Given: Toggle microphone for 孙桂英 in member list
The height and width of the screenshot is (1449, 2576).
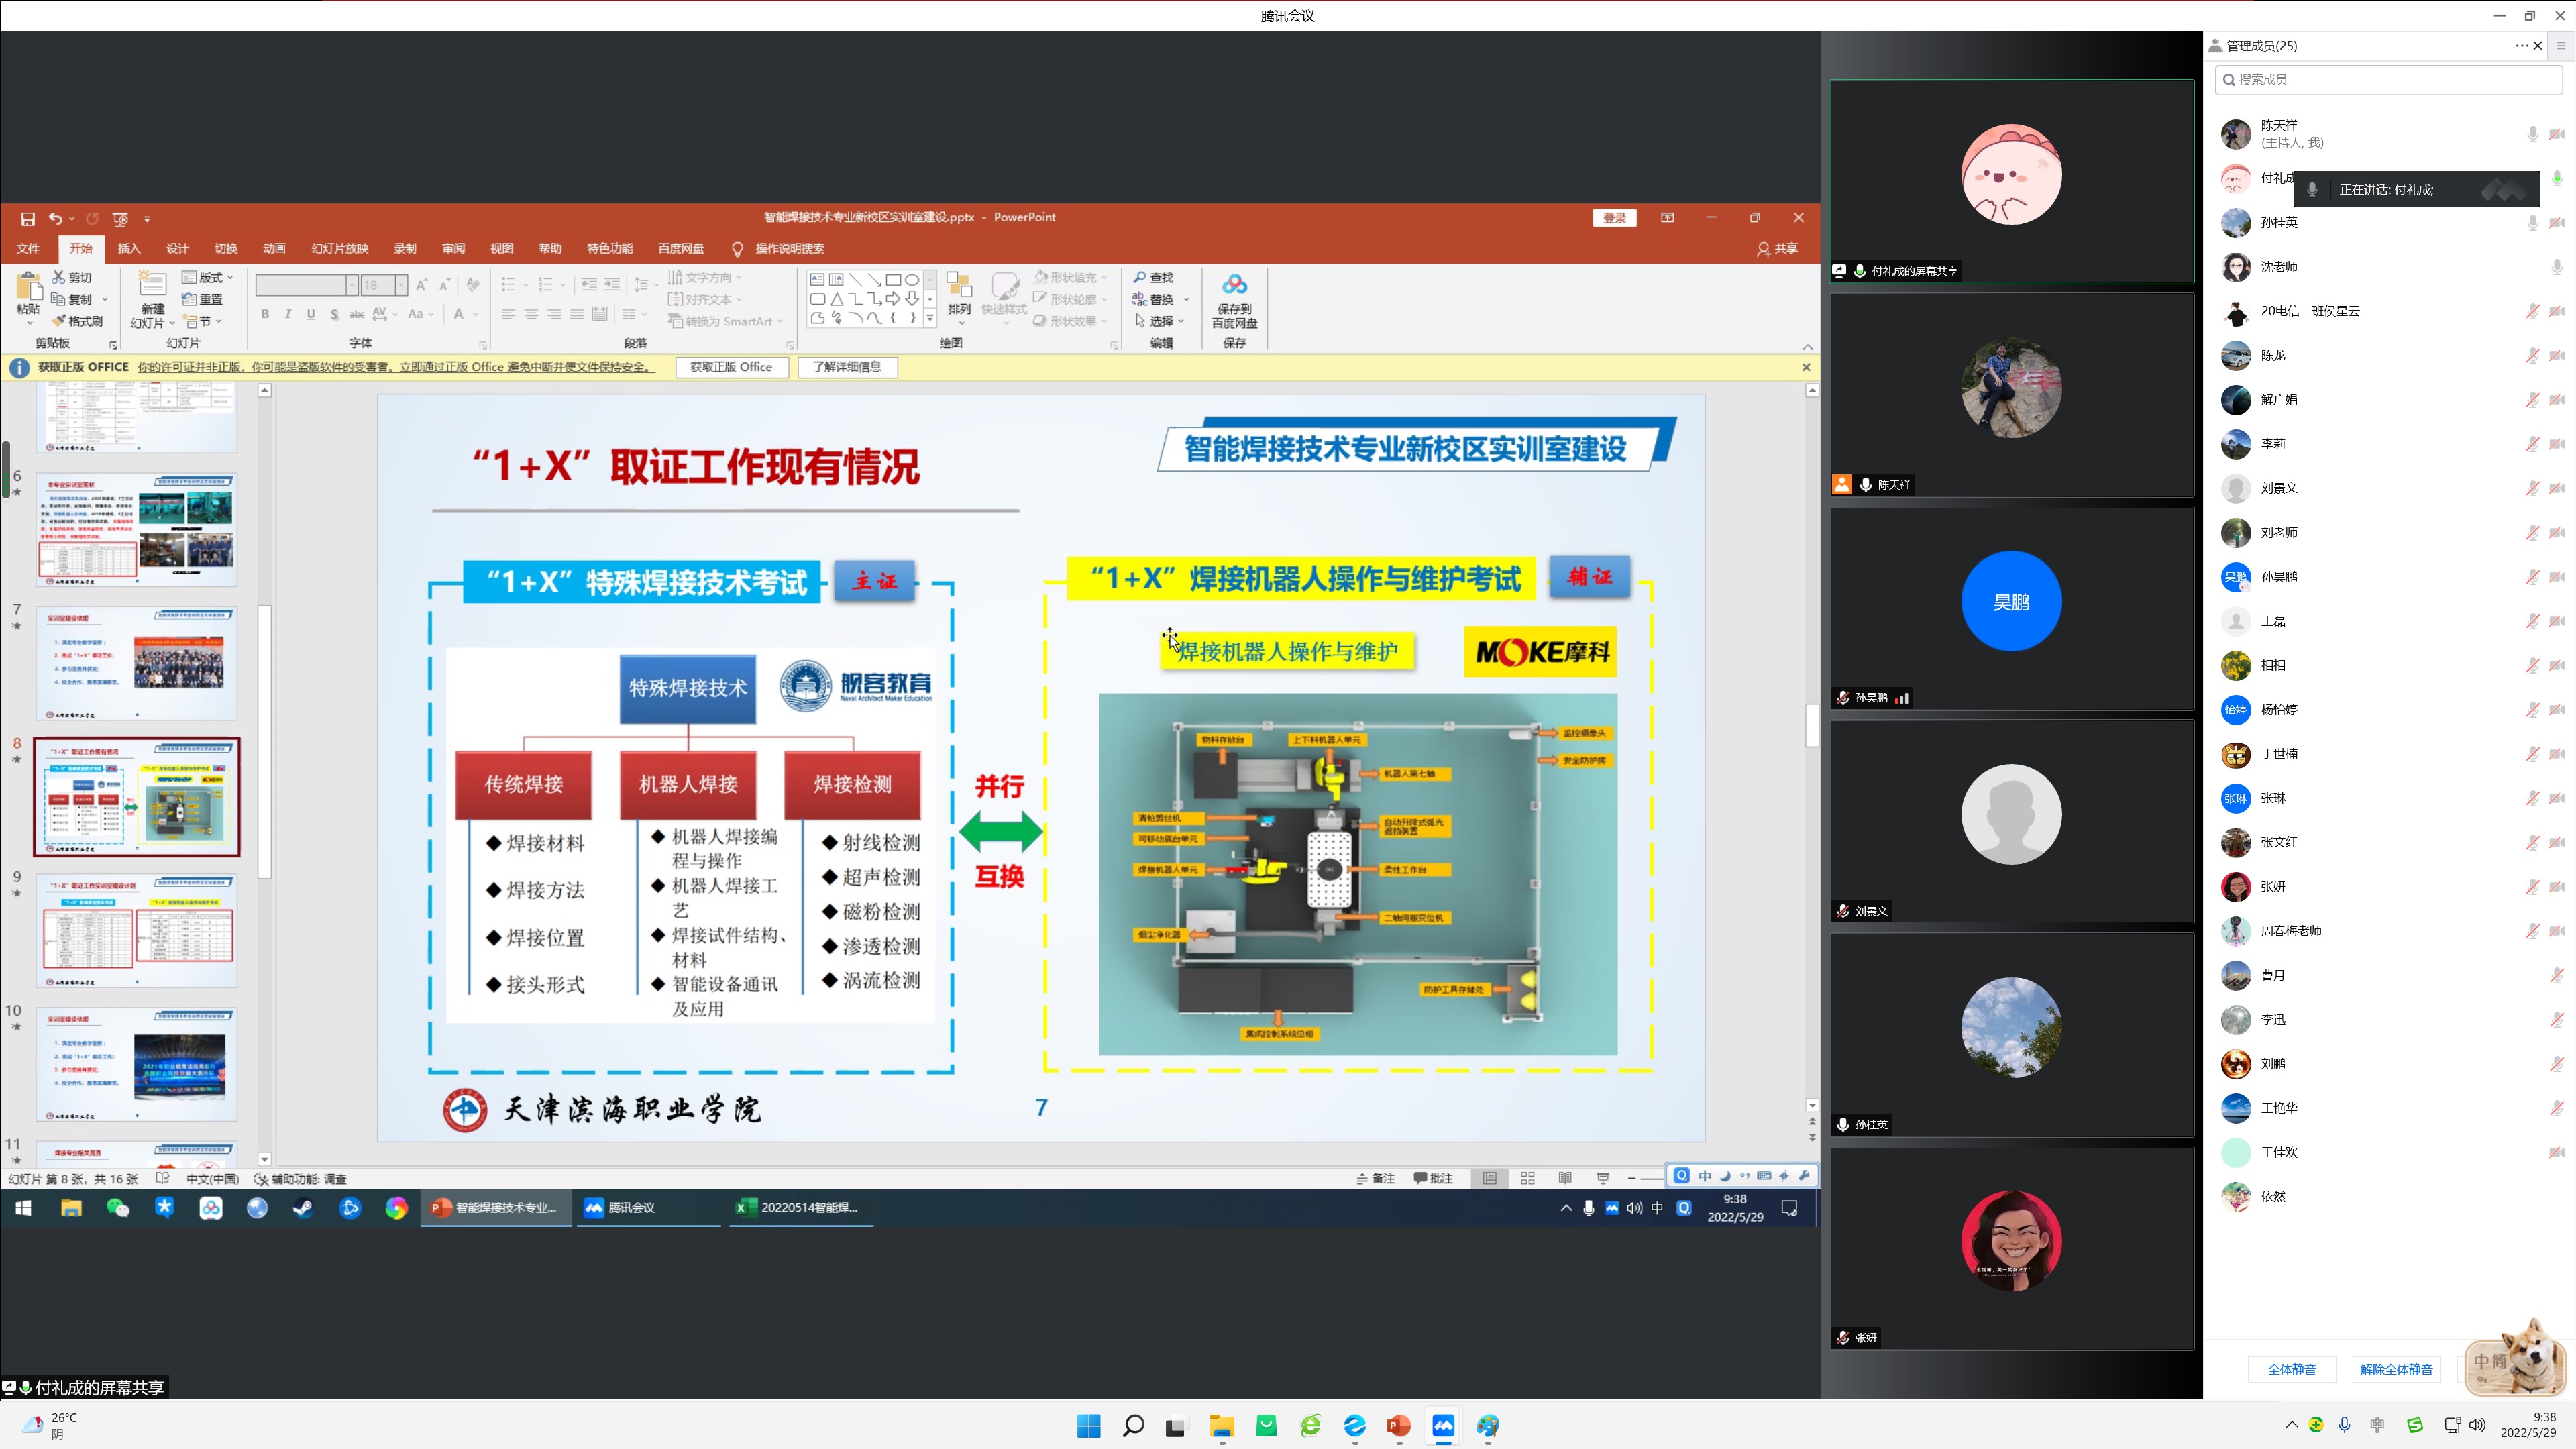Looking at the screenshot, I should (2532, 222).
